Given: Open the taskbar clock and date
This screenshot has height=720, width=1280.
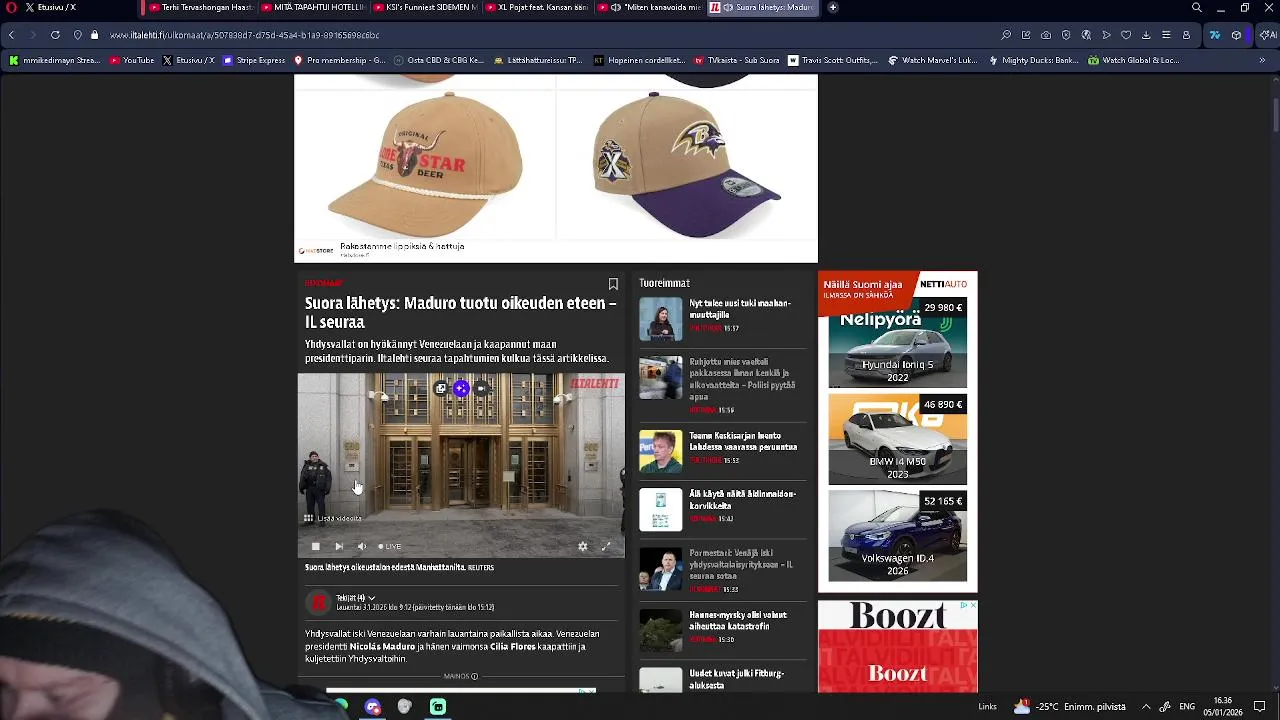Looking at the screenshot, I should 1222,706.
